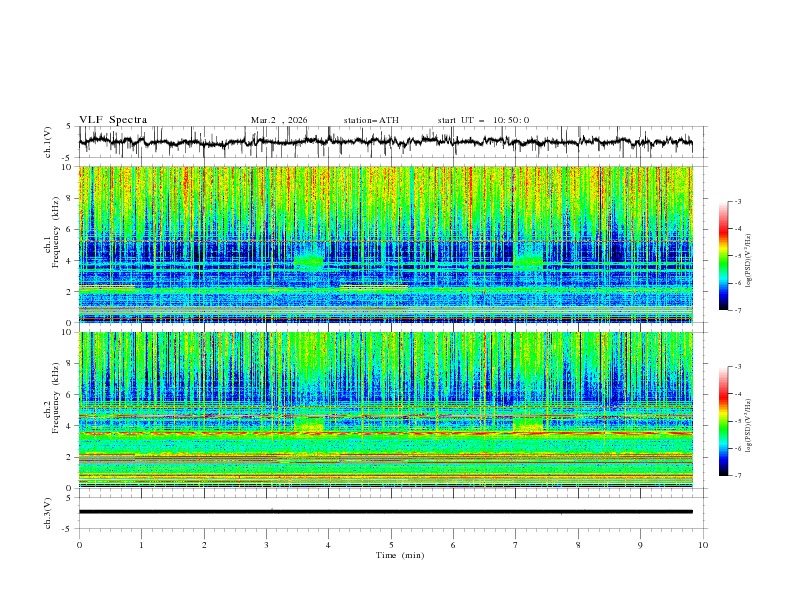Click time axis tick "3"
The height and width of the screenshot is (612, 792).
click(x=266, y=545)
